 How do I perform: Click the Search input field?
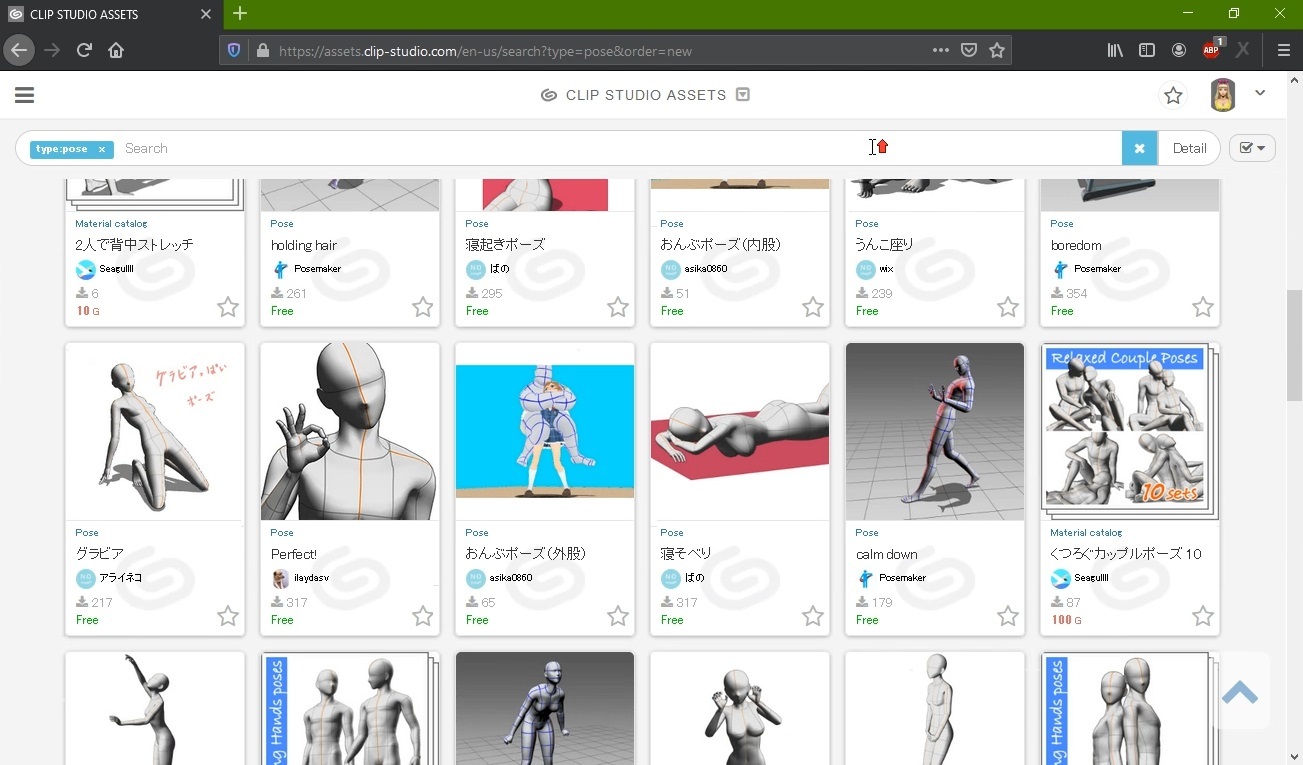pos(620,148)
